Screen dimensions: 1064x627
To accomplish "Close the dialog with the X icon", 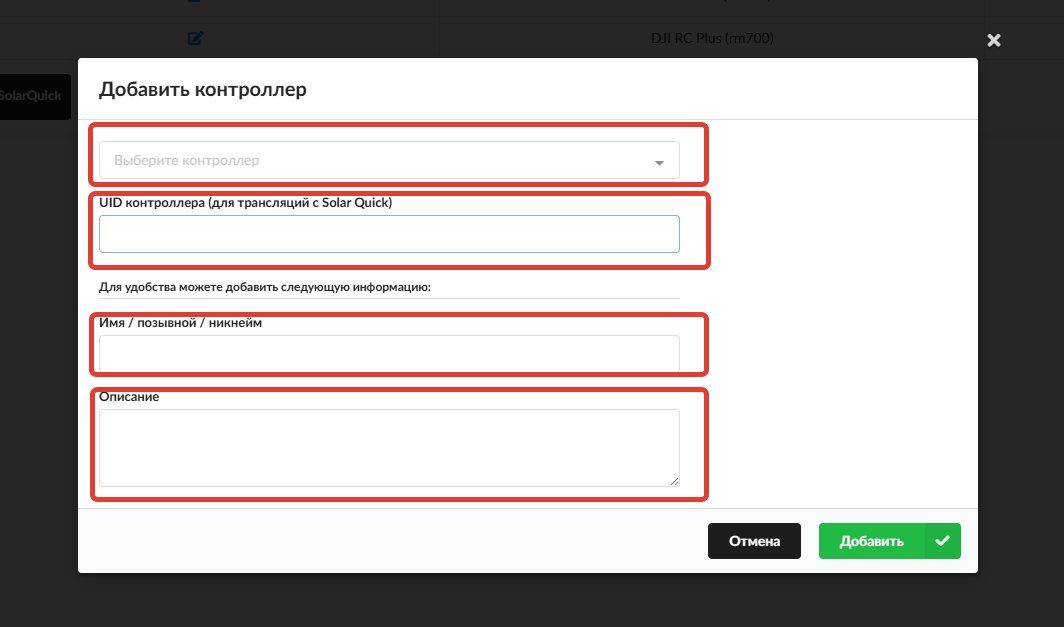I will pyautogui.click(x=994, y=41).
